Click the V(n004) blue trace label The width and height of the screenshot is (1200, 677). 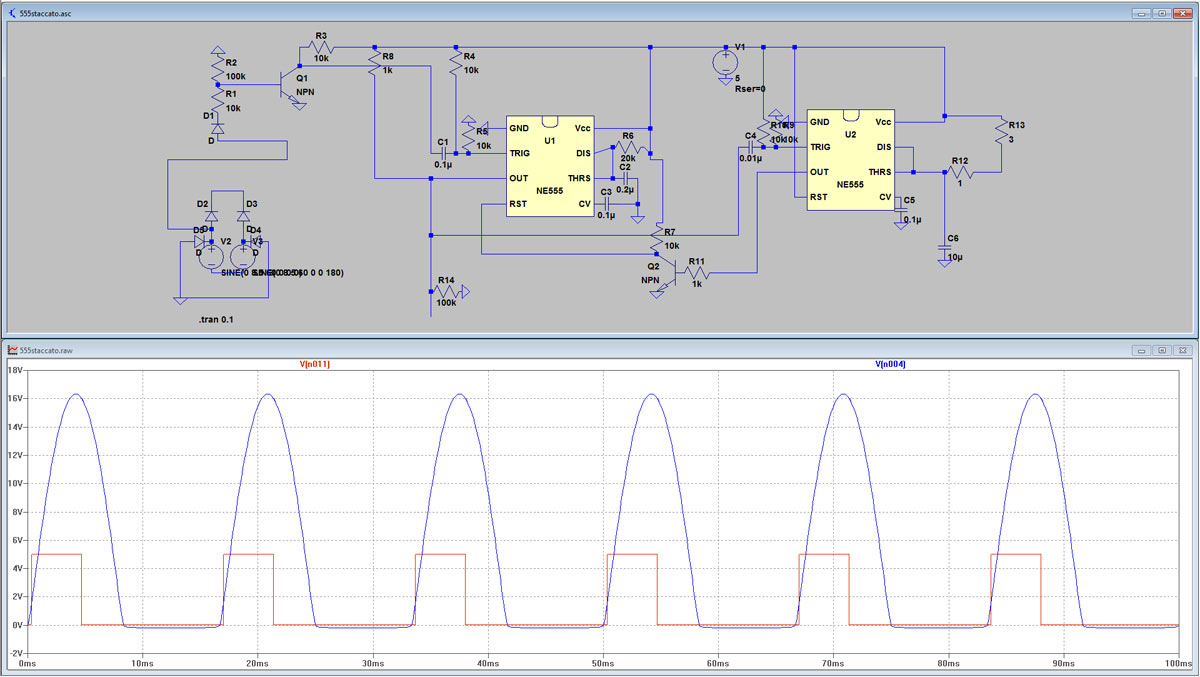pos(891,365)
